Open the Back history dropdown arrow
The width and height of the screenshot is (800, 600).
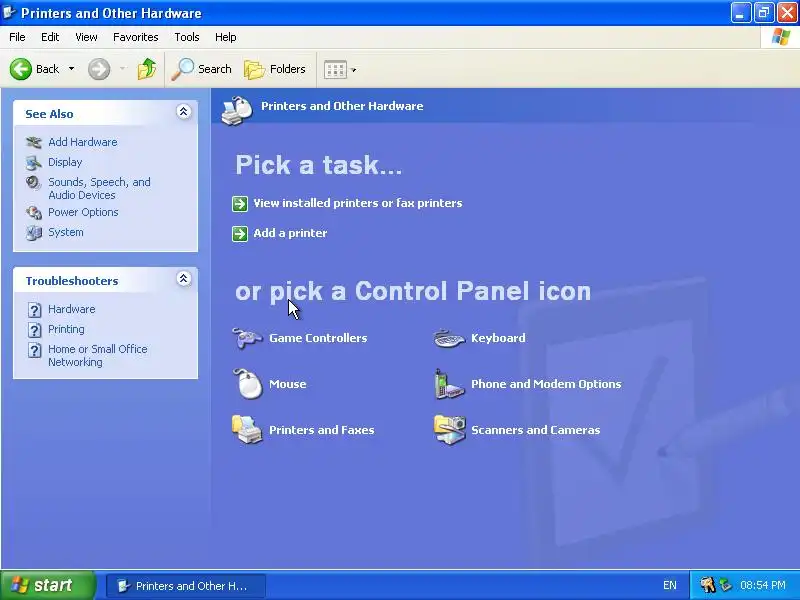pos(71,69)
